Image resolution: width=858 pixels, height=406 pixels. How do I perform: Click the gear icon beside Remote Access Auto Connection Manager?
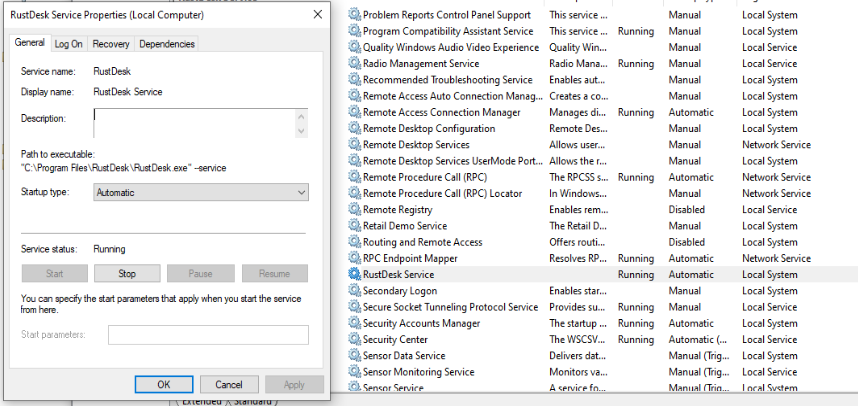tap(355, 96)
